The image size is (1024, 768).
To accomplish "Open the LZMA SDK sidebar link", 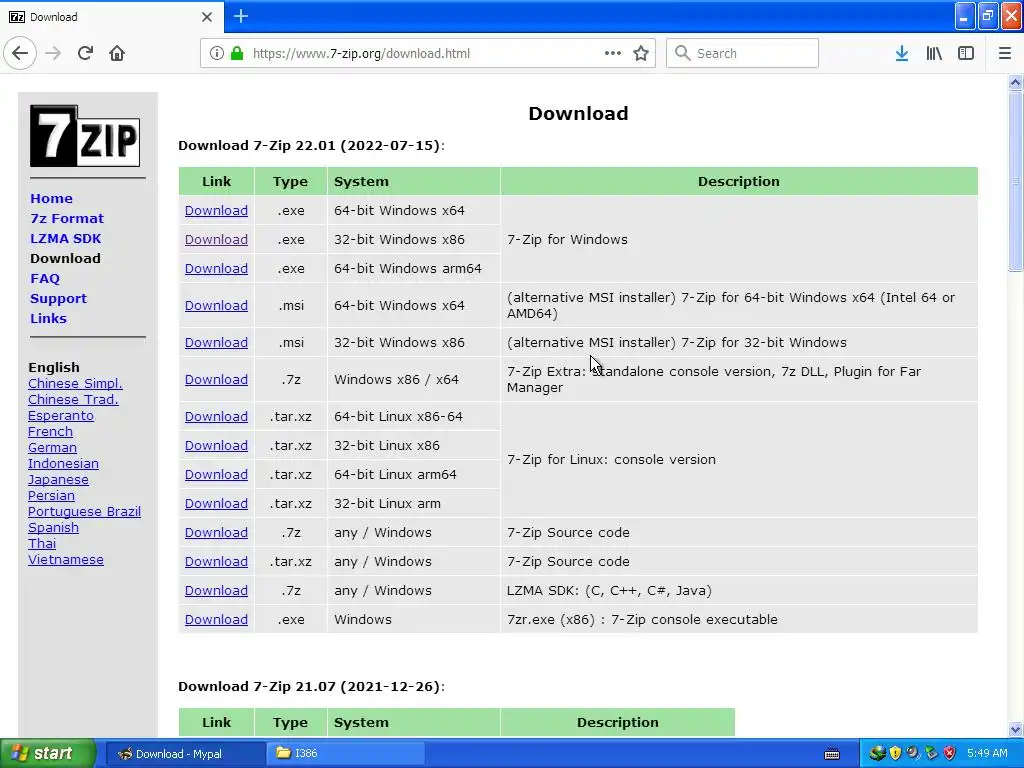I will (x=65, y=238).
